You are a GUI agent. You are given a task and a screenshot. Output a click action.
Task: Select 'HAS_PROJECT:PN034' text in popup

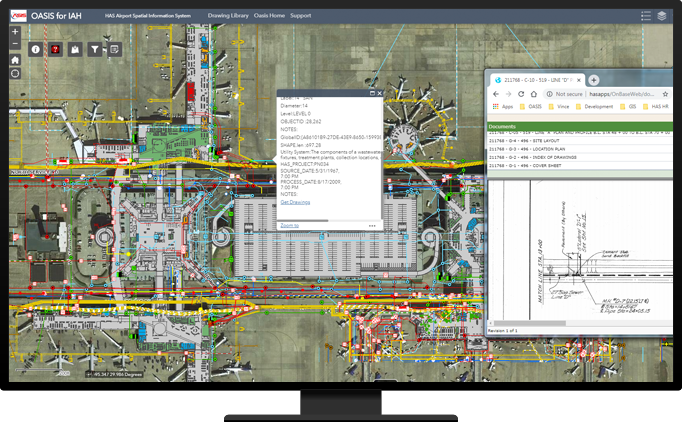(x=304, y=164)
